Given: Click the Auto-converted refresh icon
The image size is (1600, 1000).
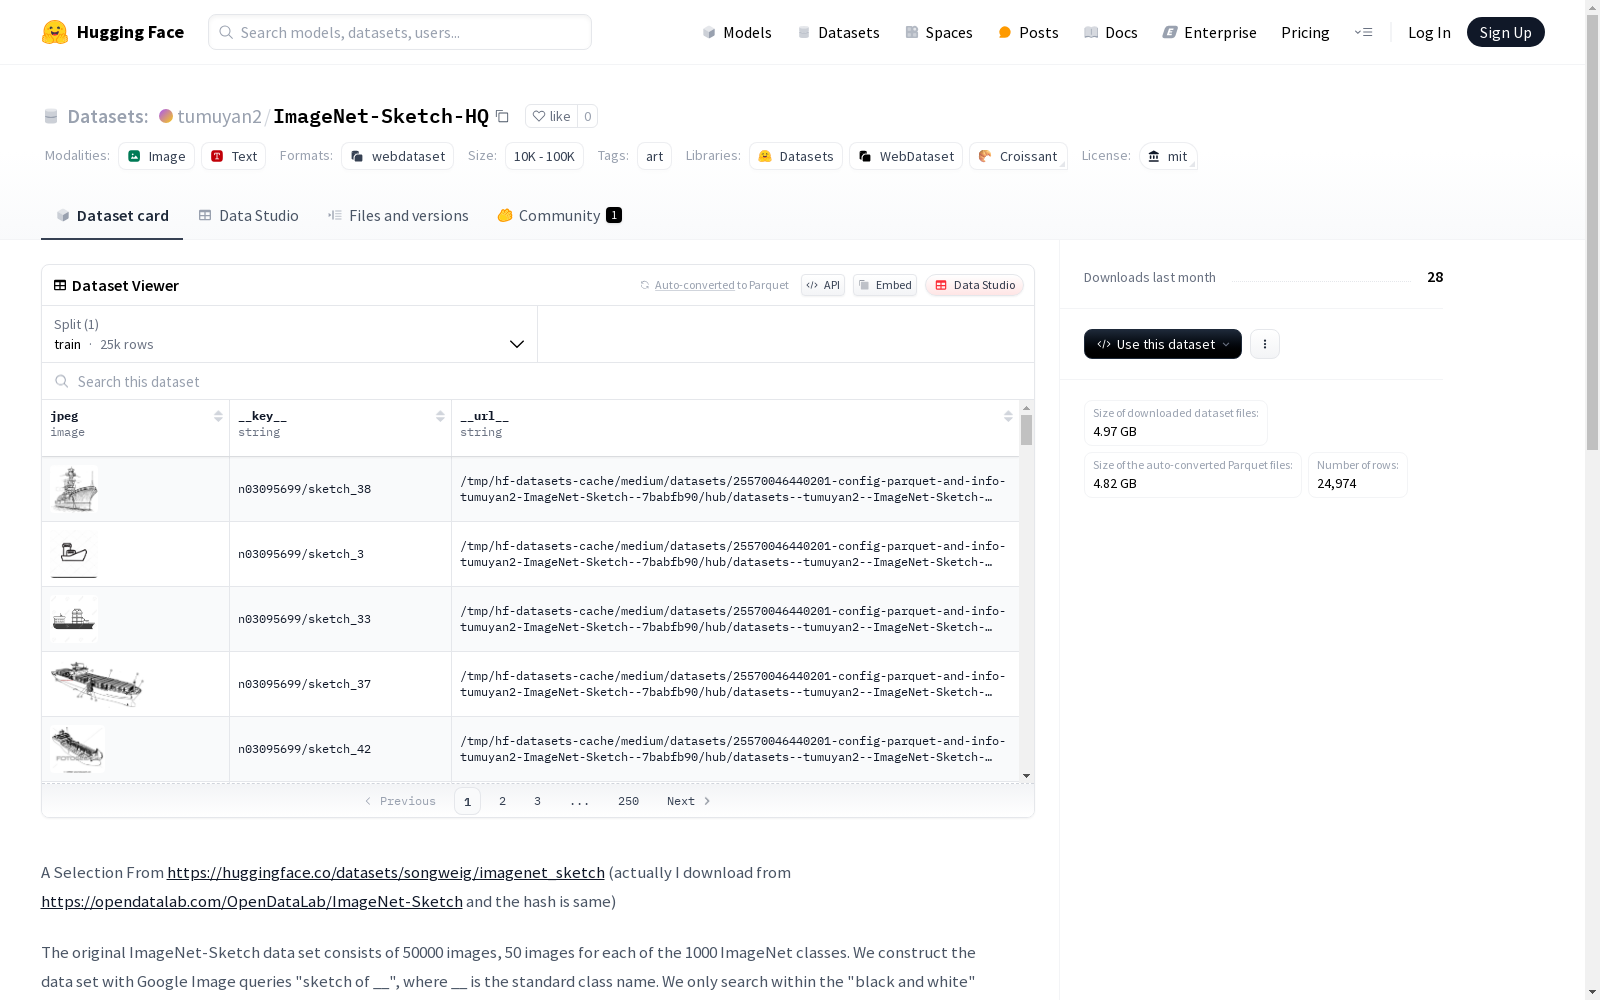Looking at the screenshot, I should 645,285.
